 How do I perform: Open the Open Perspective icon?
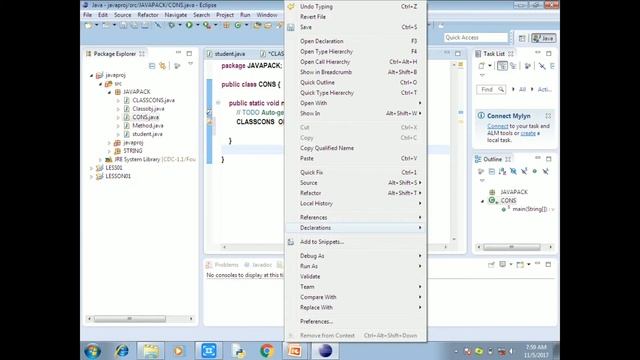[x=522, y=38]
